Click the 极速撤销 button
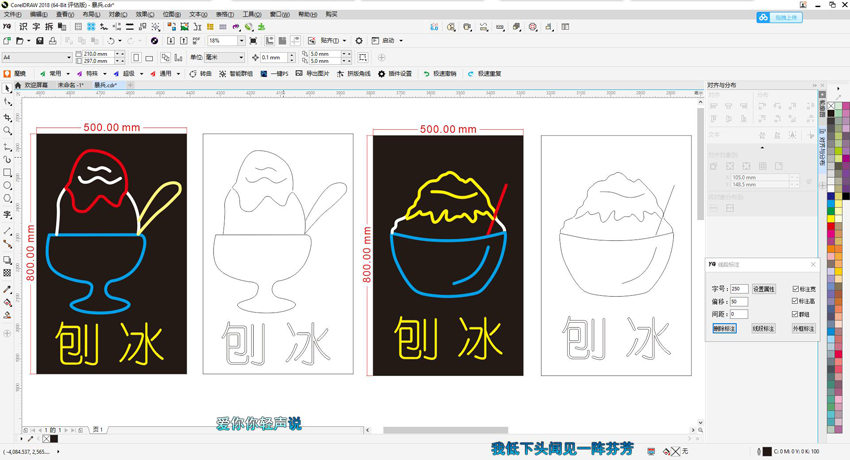Image resolution: width=850 pixels, height=460 pixels. (440, 74)
